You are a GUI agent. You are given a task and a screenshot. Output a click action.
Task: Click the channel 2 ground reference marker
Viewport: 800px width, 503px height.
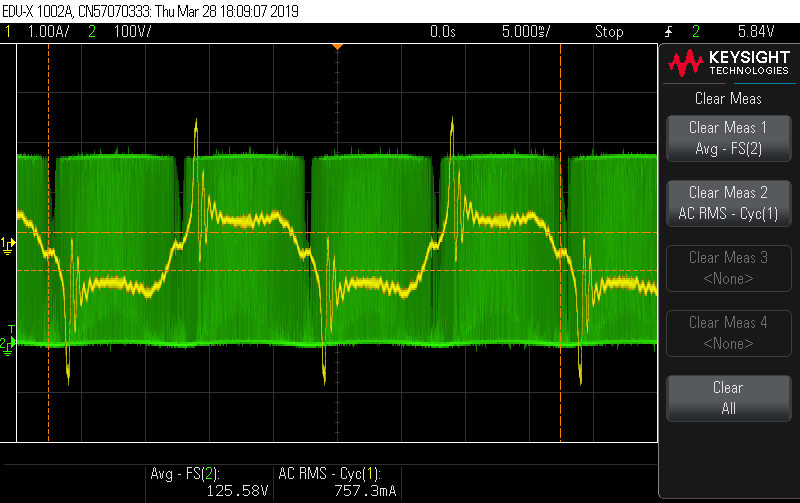coord(7,345)
